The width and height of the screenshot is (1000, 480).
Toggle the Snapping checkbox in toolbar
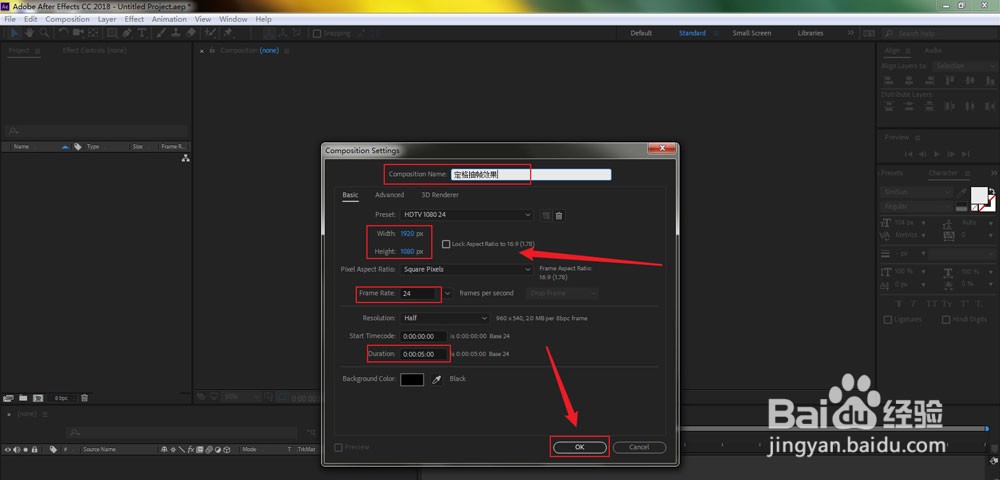[317, 34]
